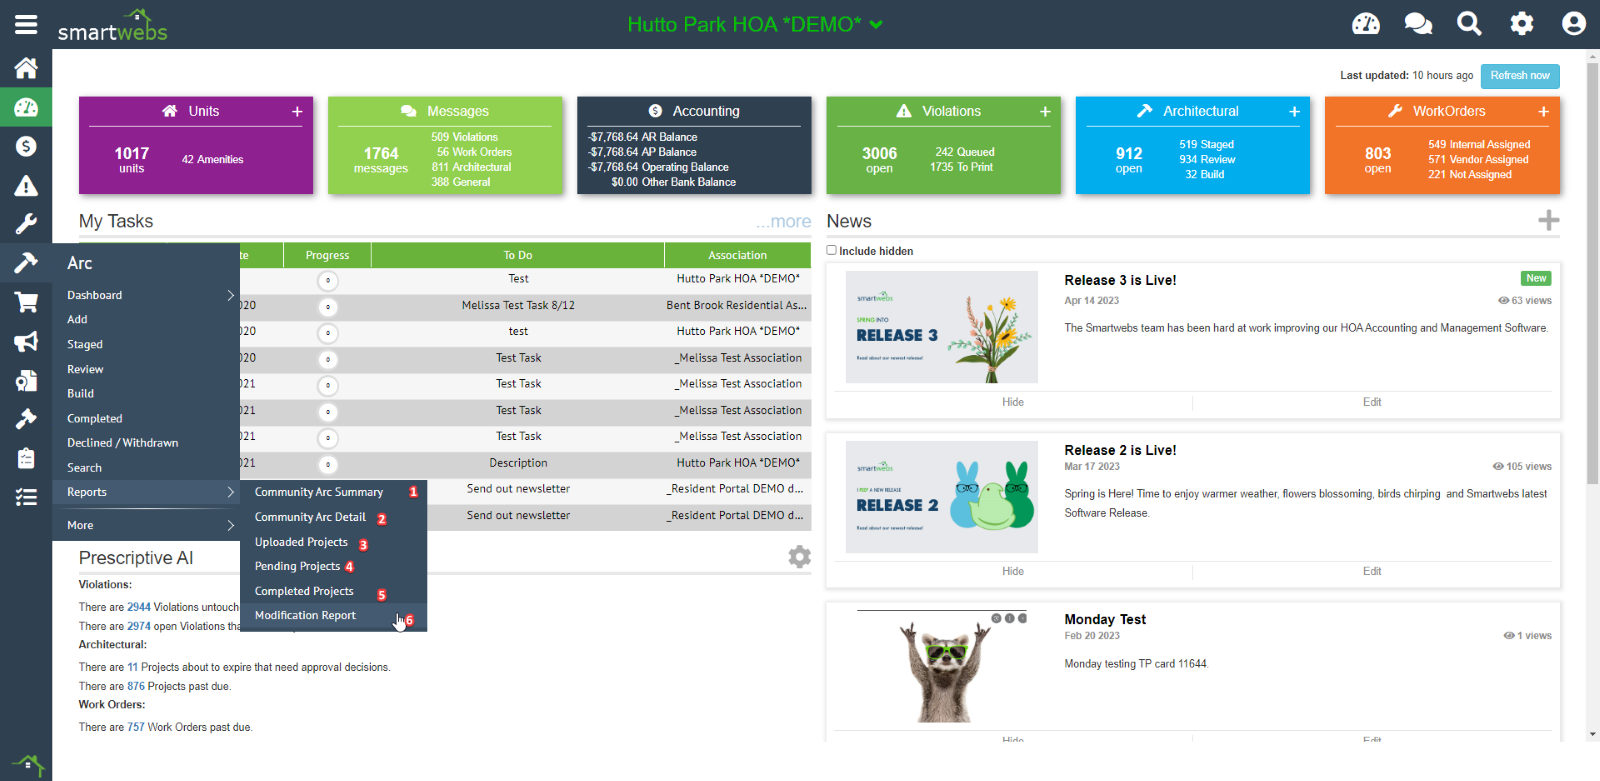
Task: Hide the Release 2 is Live news item
Action: (1013, 571)
